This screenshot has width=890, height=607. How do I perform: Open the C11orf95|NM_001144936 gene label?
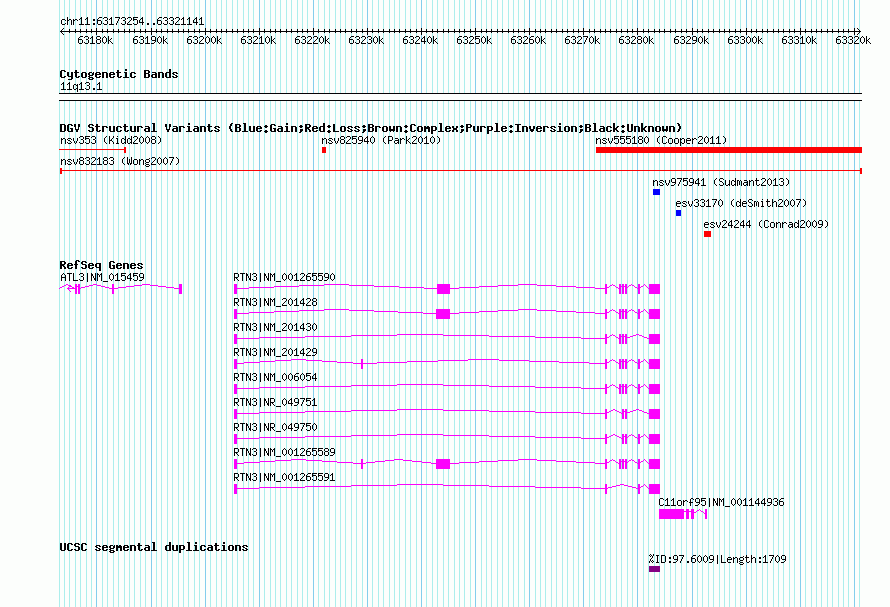pos(721,502)
